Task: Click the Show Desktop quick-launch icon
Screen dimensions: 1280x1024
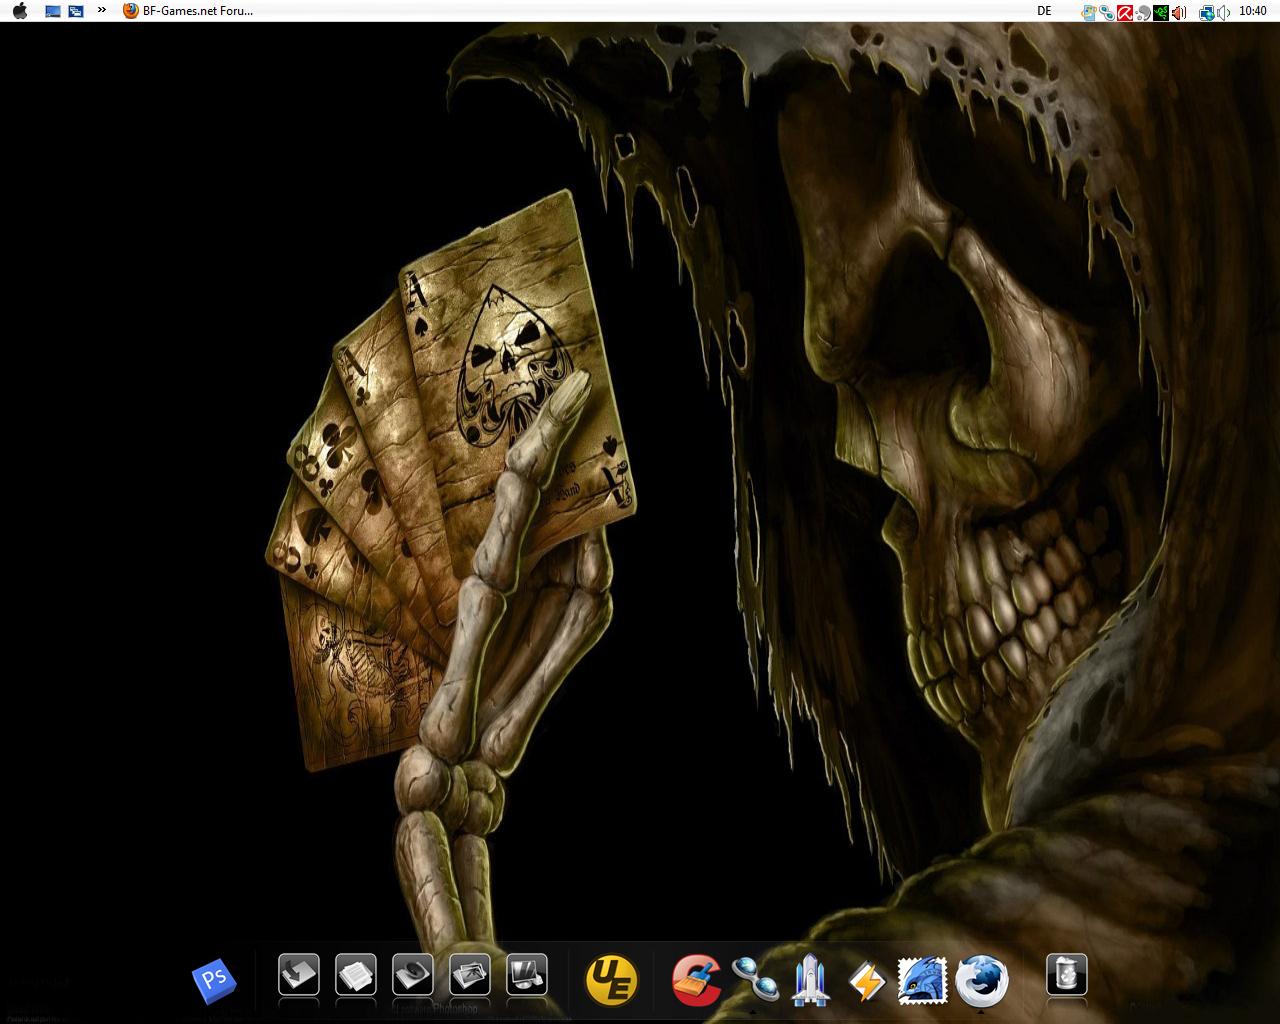Action: click(53, 11)
